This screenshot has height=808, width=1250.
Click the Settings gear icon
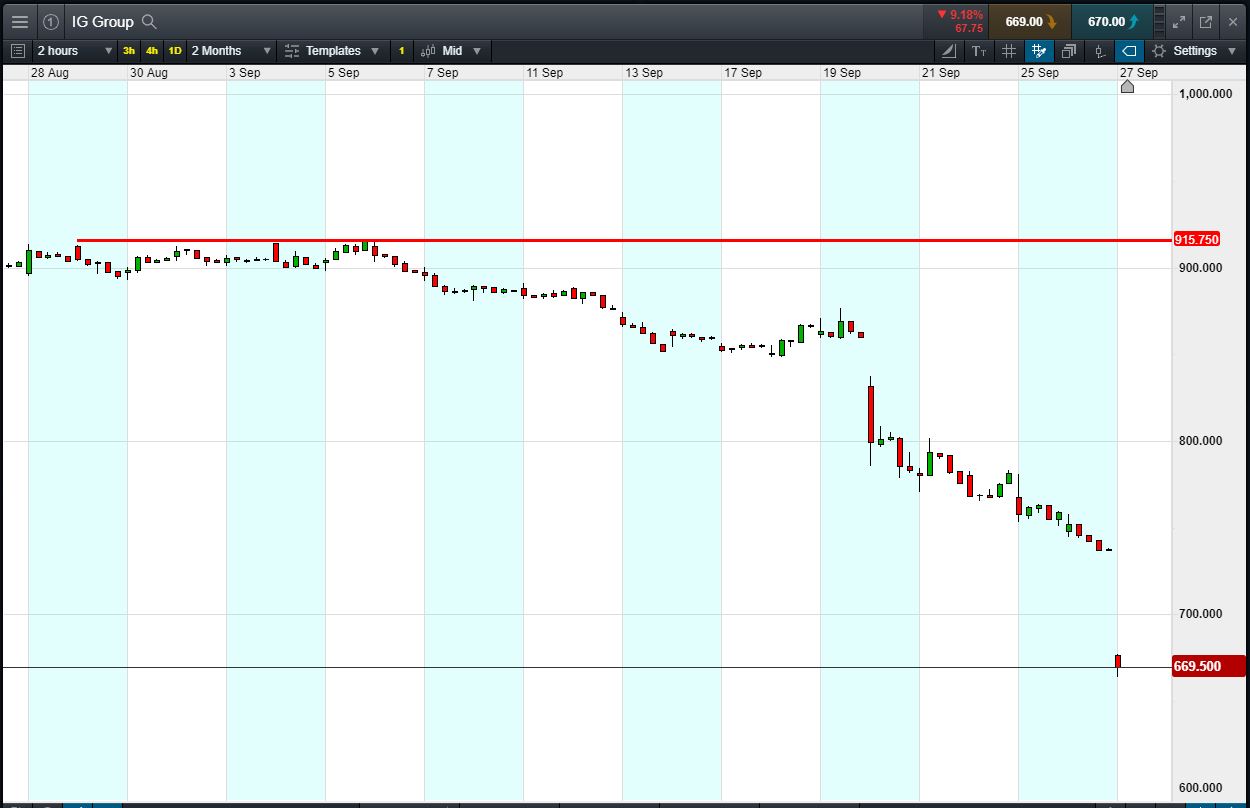1159,51
